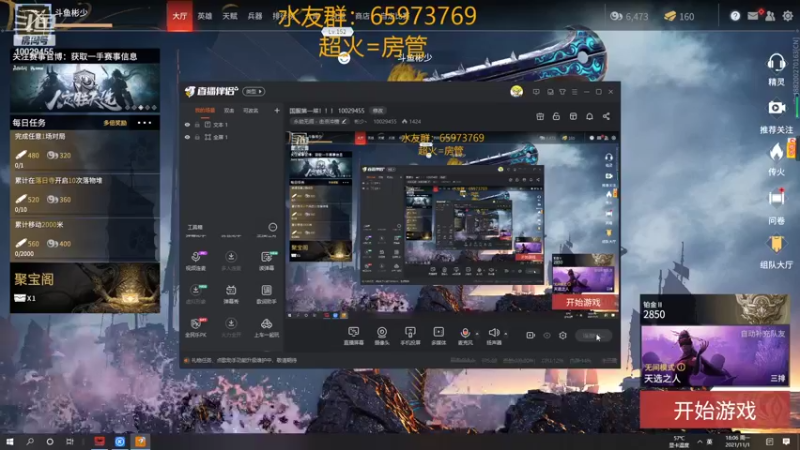Add a new scene with the plus icon
This screenshot has height=450, width=800.
277,110
